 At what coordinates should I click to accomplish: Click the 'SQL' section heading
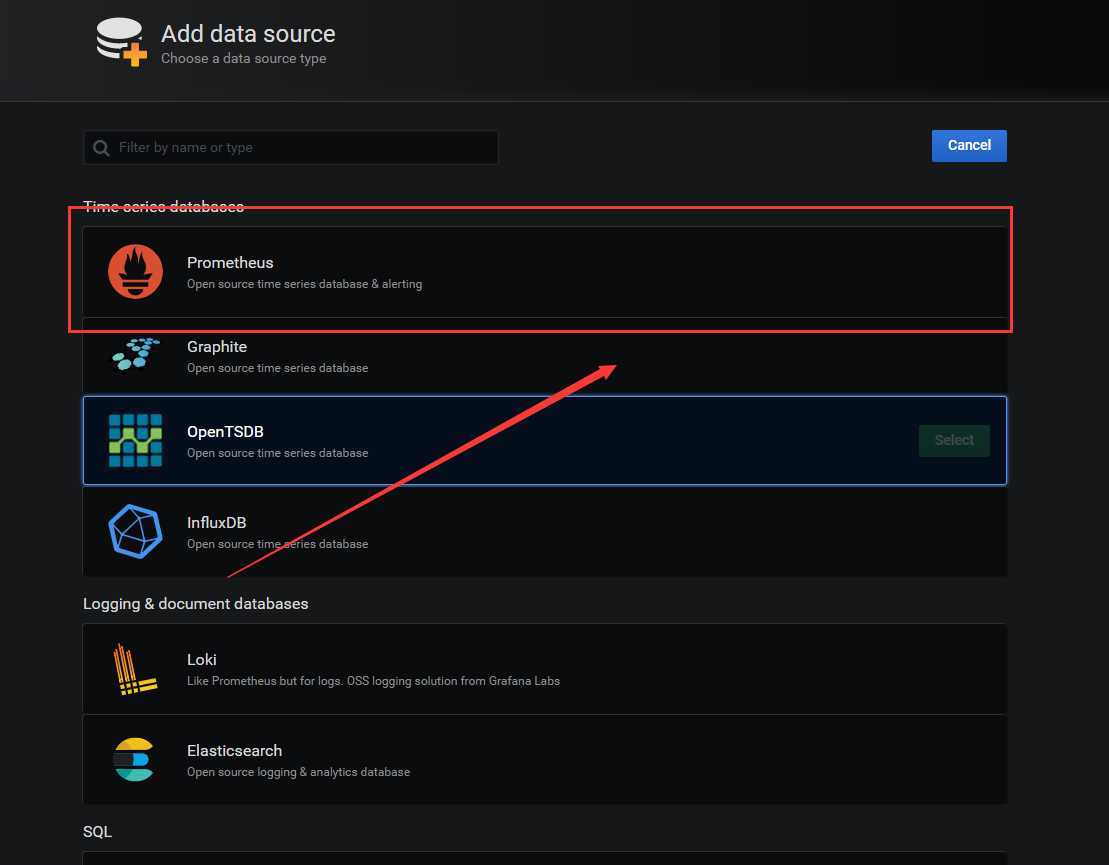point(97,832)
